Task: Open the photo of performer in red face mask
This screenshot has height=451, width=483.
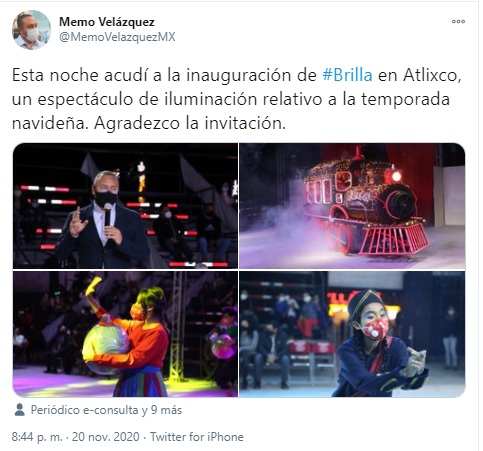Action: point(352,334)
